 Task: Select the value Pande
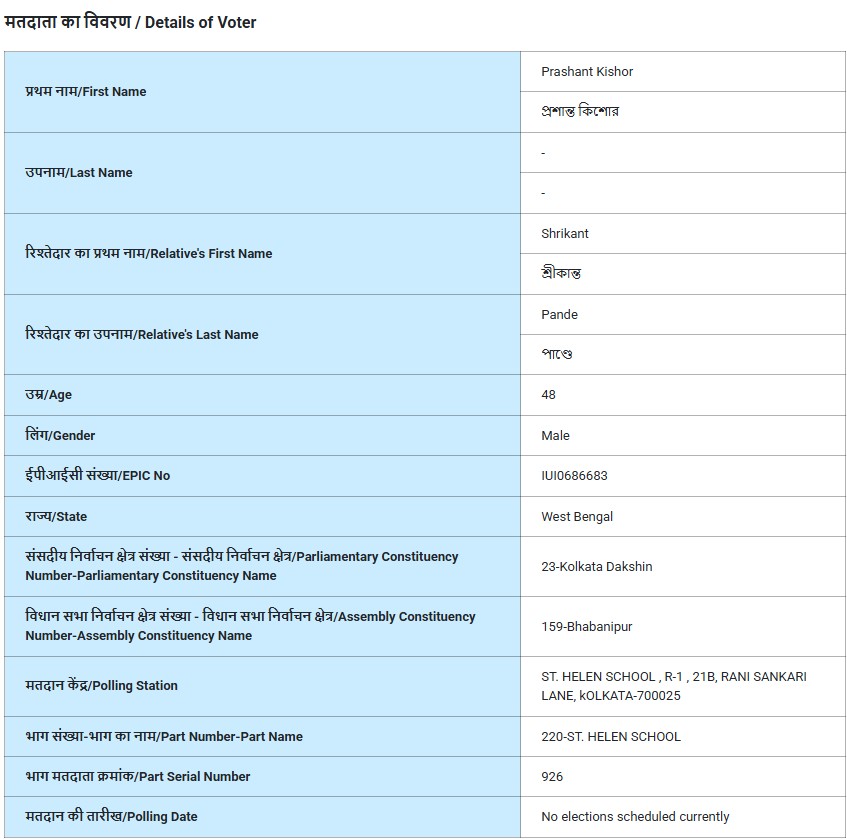[x=559, y=315]
